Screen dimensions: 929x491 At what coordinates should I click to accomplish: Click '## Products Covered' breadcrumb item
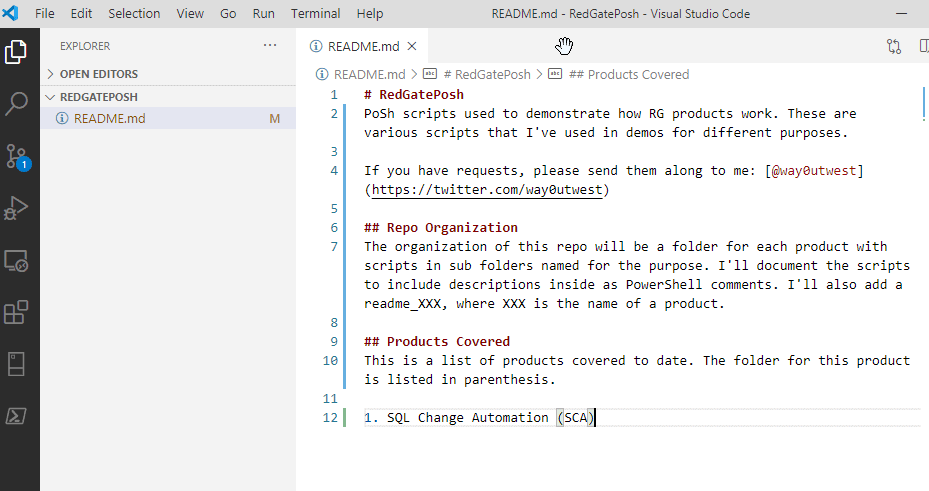(x=629, y=74)
